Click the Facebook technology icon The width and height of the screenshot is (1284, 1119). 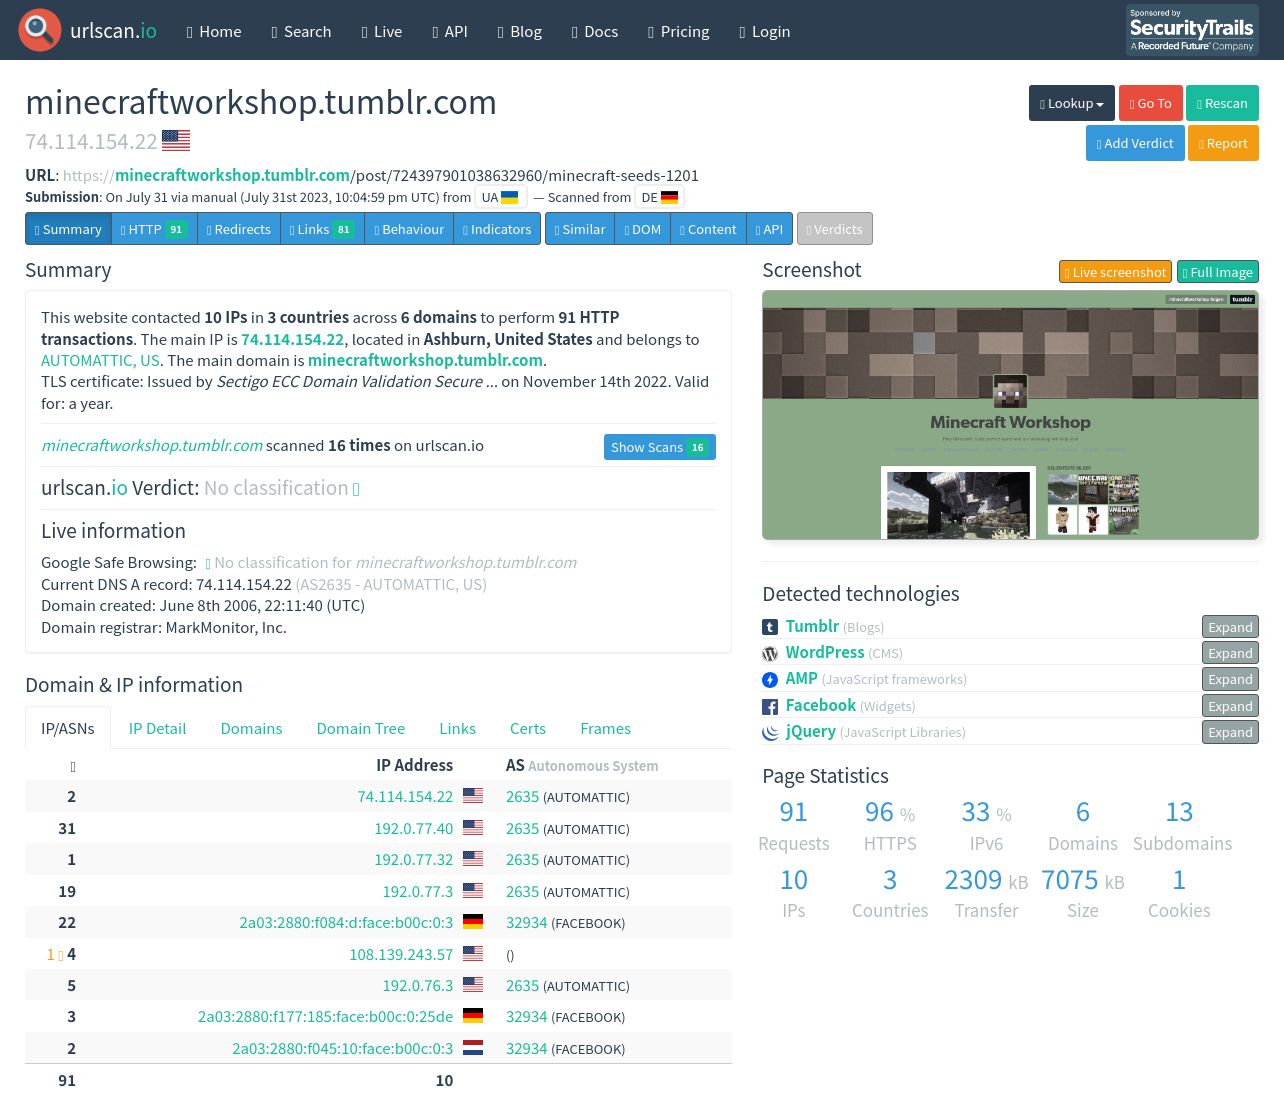click(770, 707)
